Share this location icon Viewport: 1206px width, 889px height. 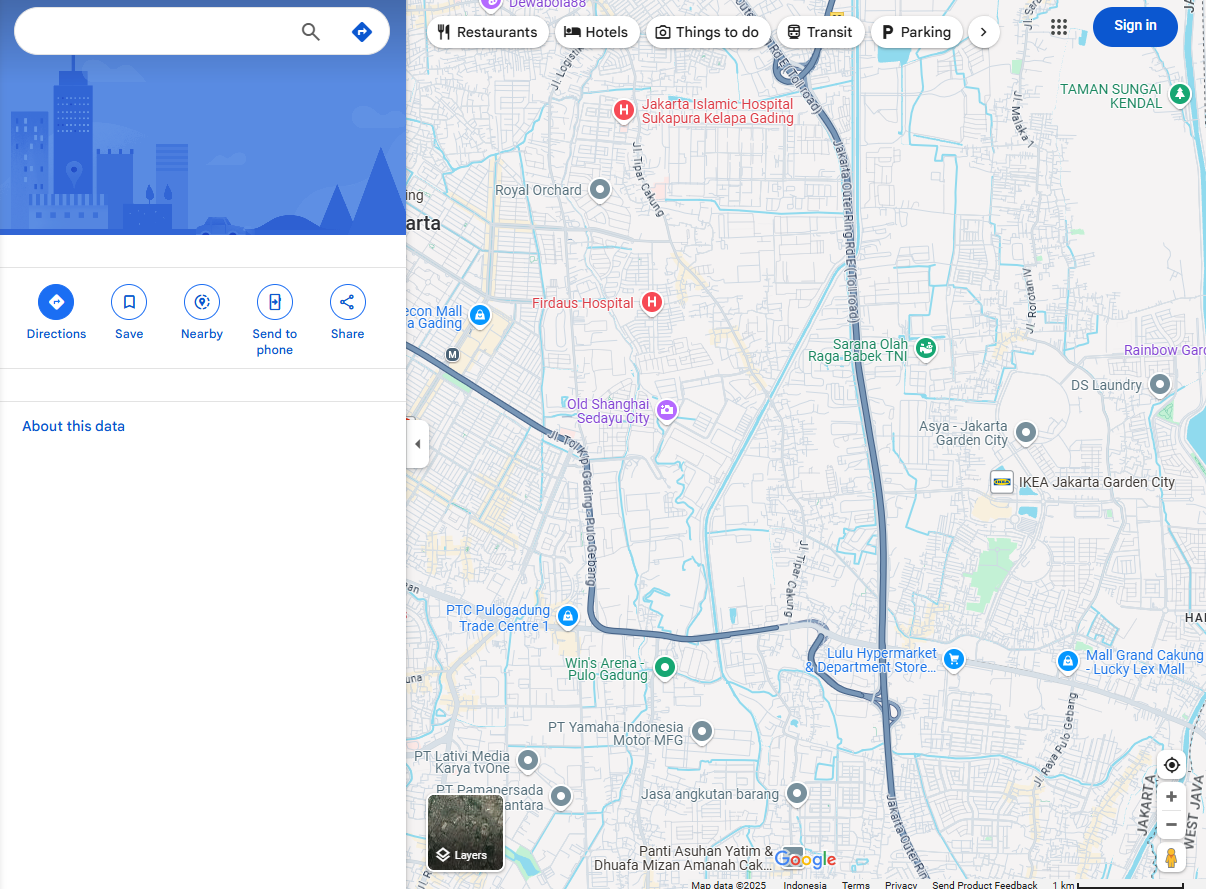click(x=348, y=302)
